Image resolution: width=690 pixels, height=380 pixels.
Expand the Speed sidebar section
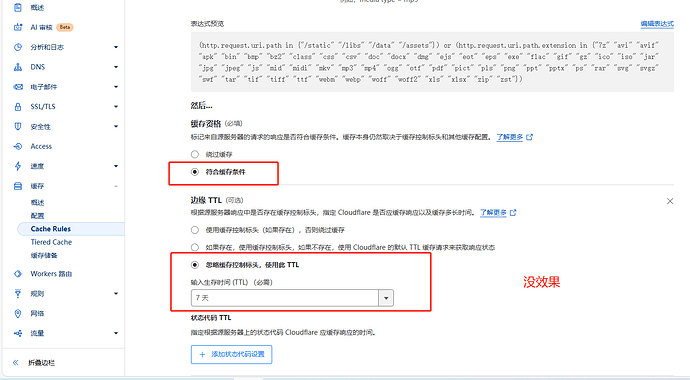click(x=116, y=166)
